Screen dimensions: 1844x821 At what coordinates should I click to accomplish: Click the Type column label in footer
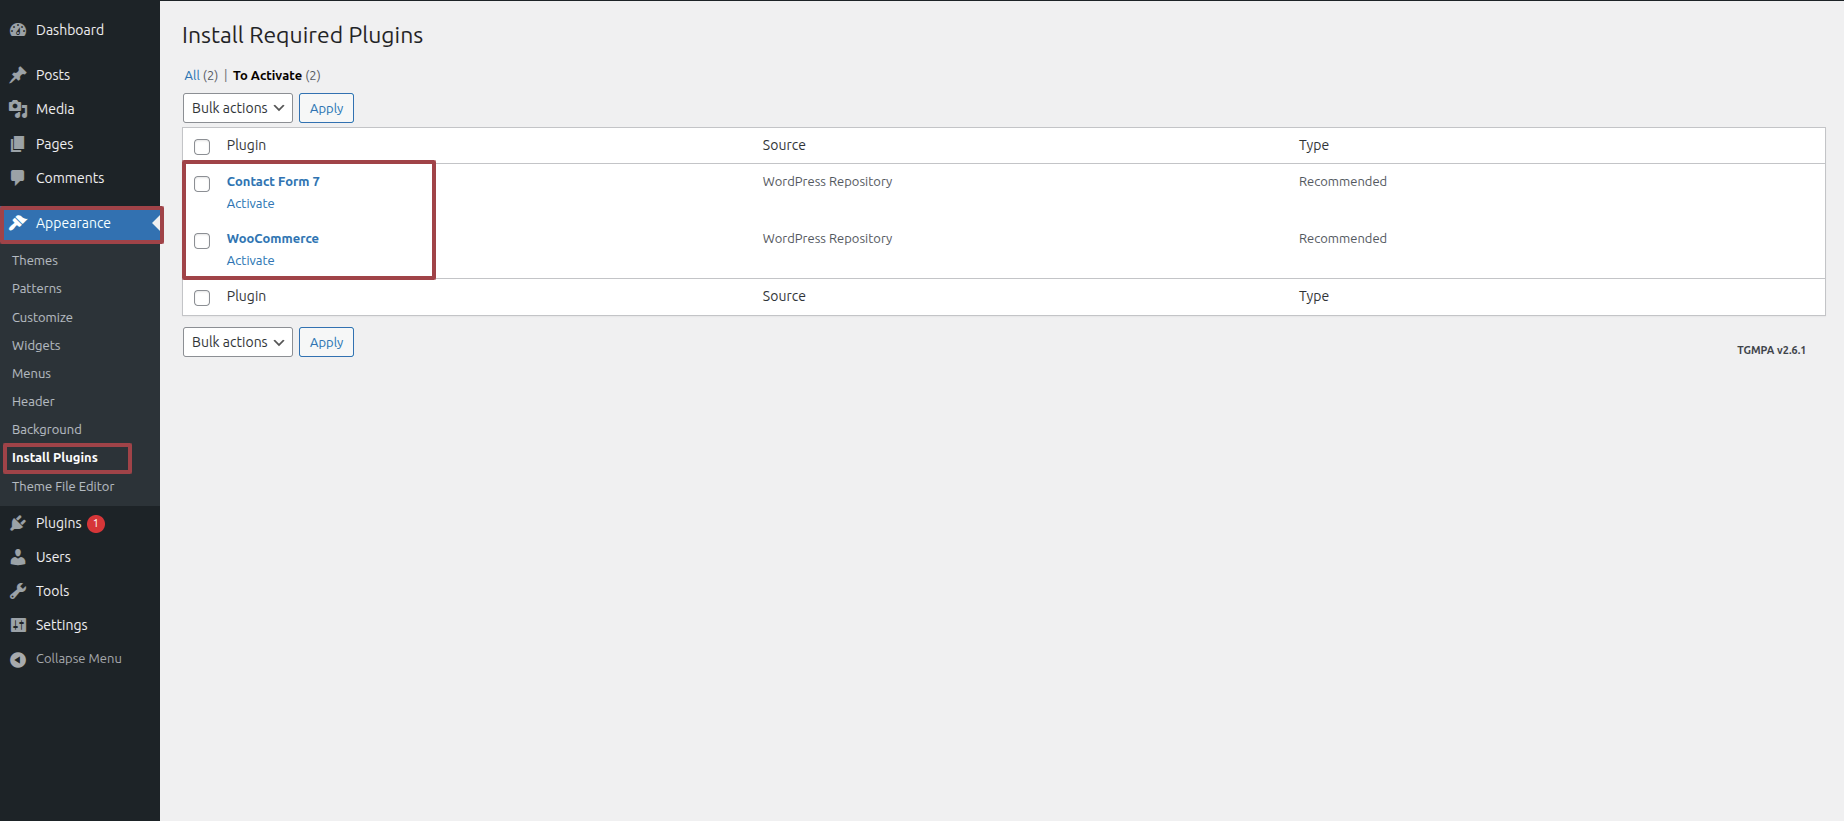(1314, 296)
